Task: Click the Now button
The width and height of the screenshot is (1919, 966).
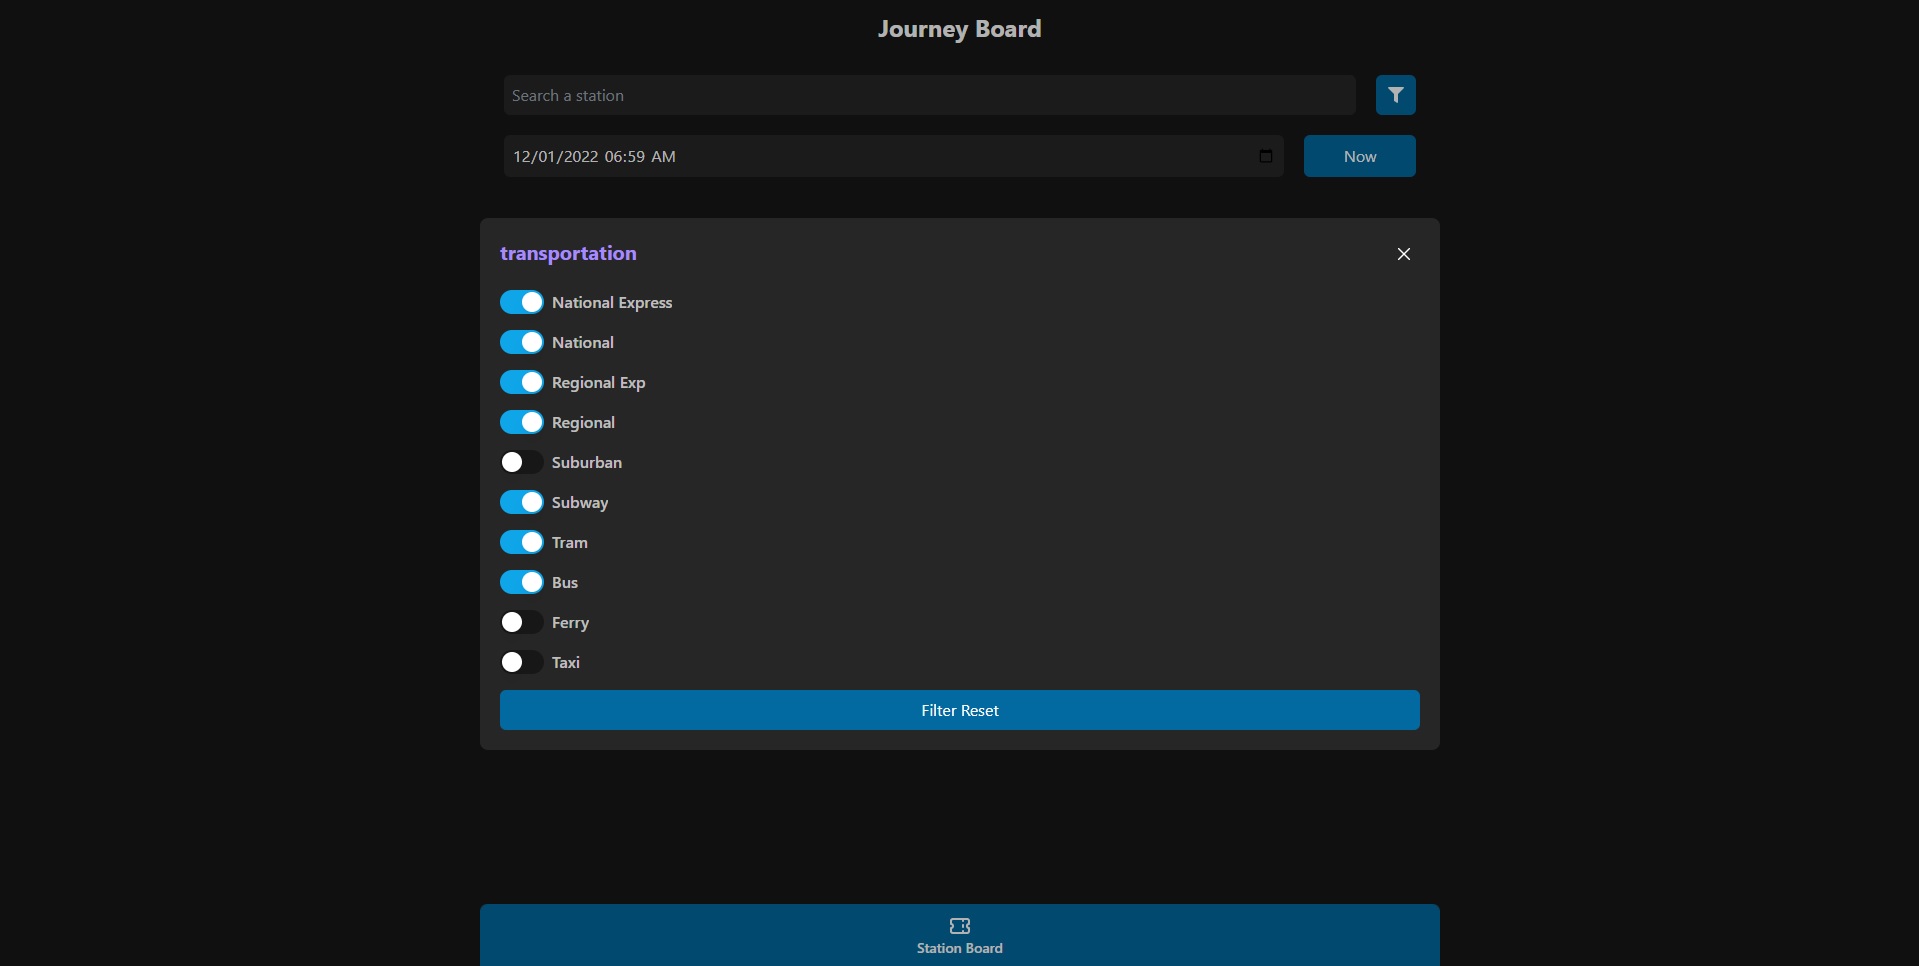Action: (x=1359, y=156)
